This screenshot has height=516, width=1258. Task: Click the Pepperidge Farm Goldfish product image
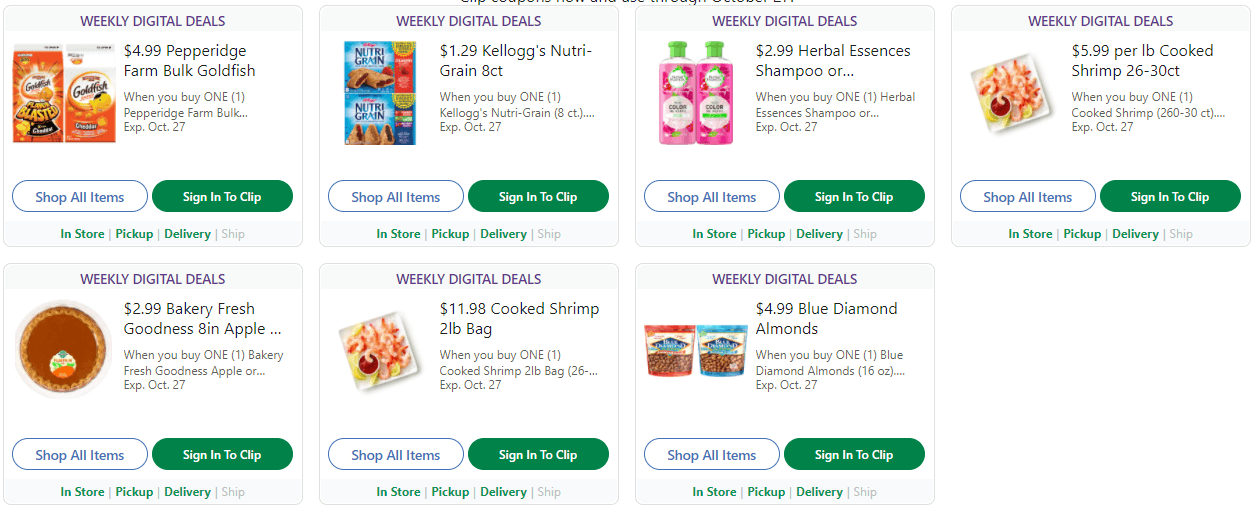pos(62,94)
